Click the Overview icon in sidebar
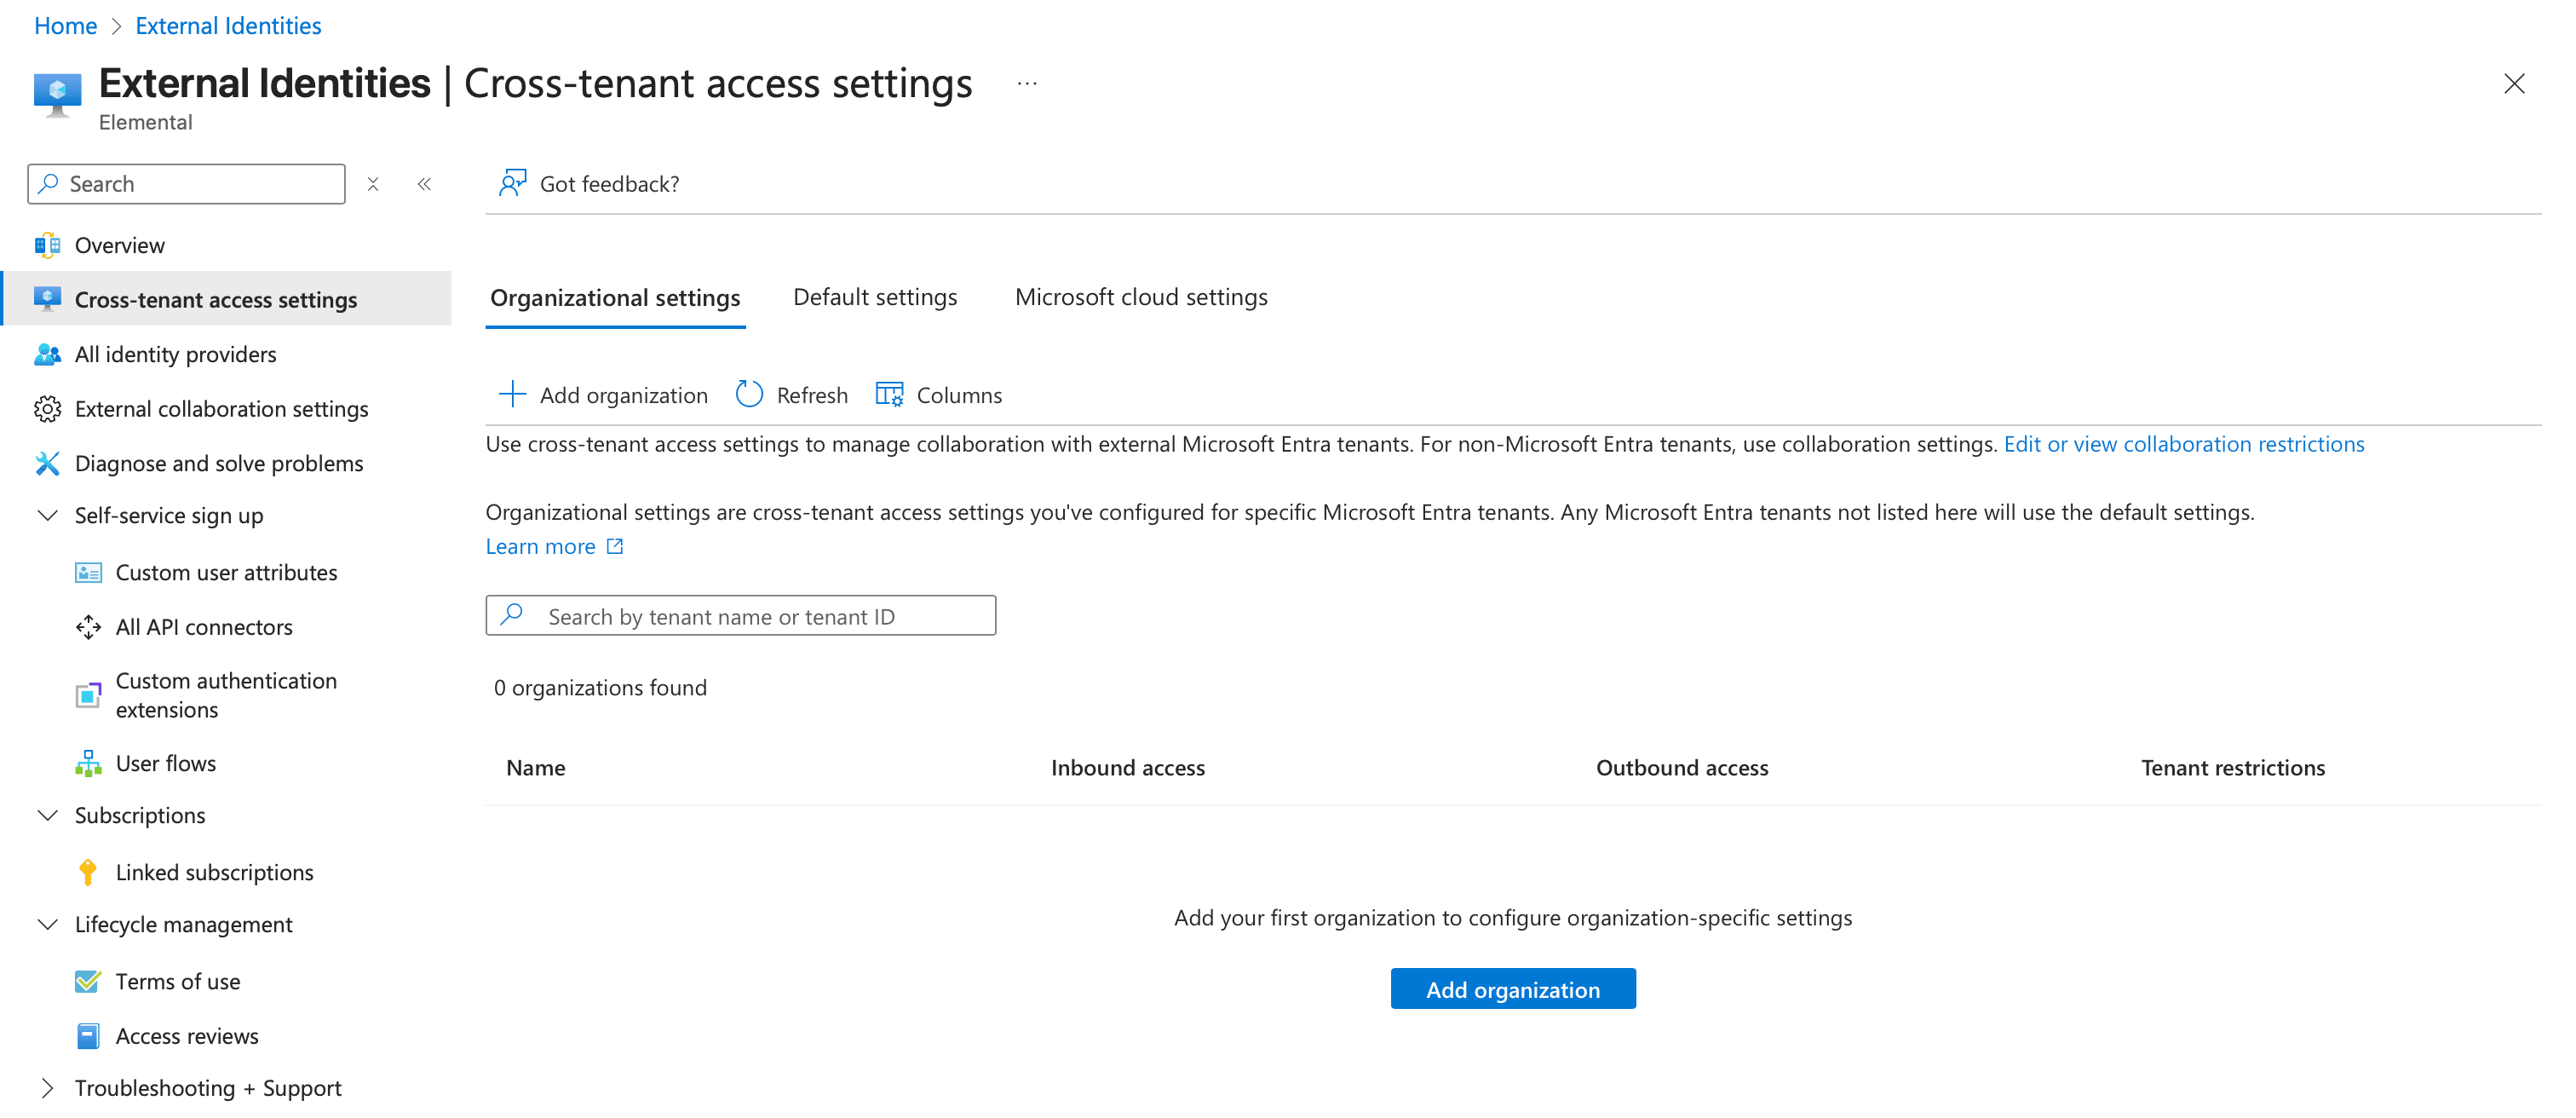The width and height of the screenshot is (2576, 1118). pyautogui.click(x=47, y=245)
